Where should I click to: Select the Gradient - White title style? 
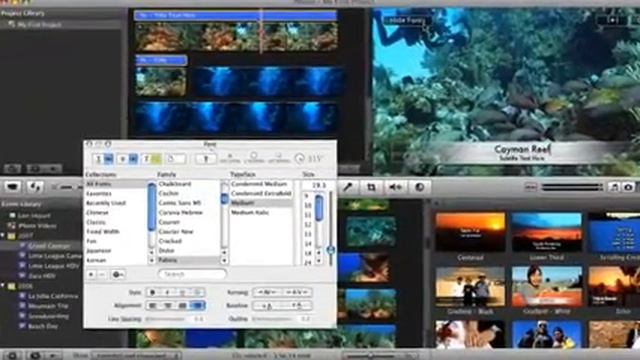[x=547, y=287]
